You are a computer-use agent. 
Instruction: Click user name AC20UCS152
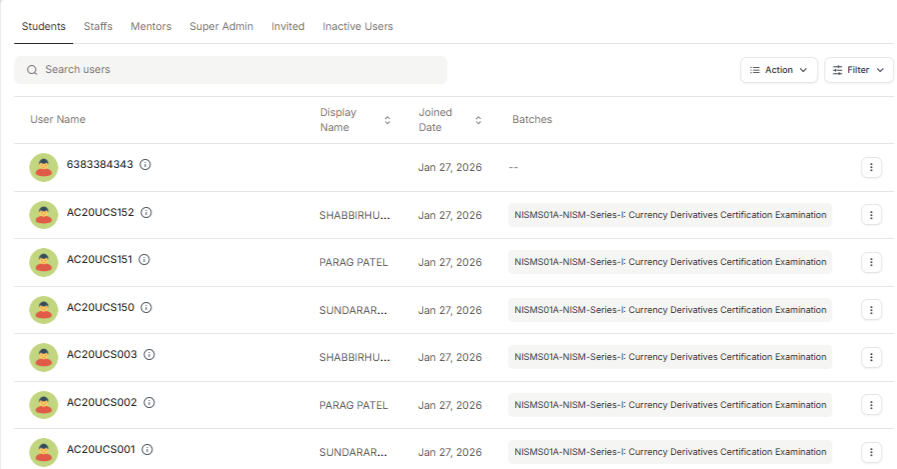(x=100, y=213)
